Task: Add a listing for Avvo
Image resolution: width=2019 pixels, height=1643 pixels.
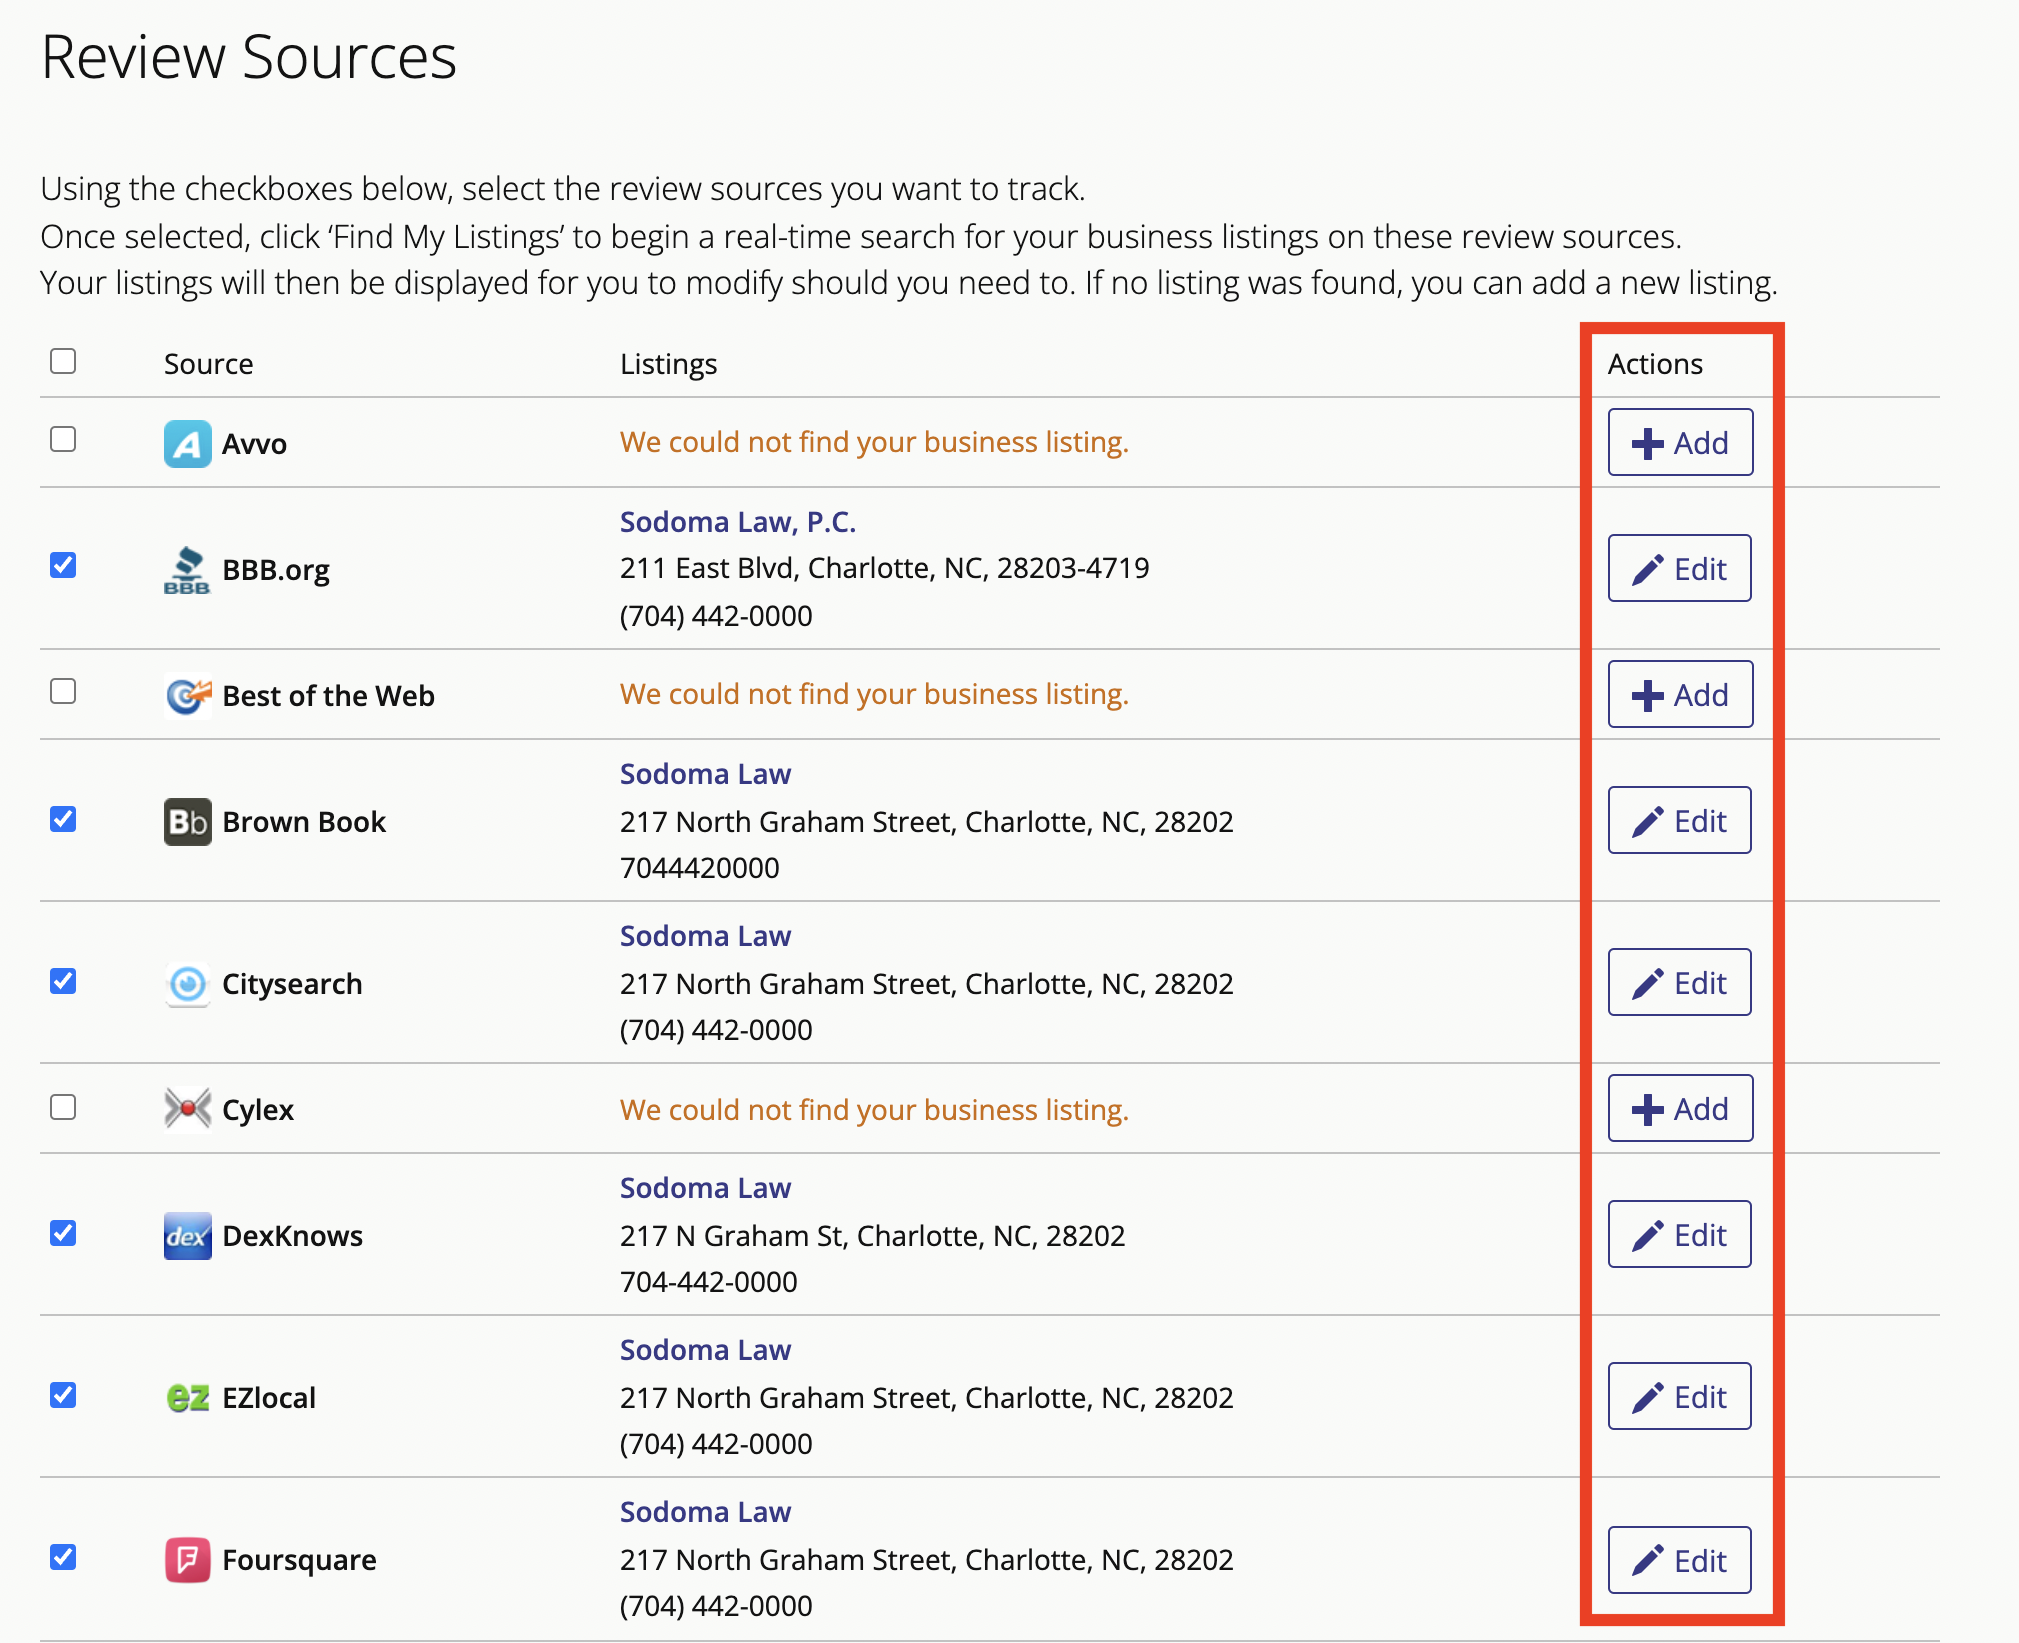Action: pyautogui.click(x=1680, y=442)
